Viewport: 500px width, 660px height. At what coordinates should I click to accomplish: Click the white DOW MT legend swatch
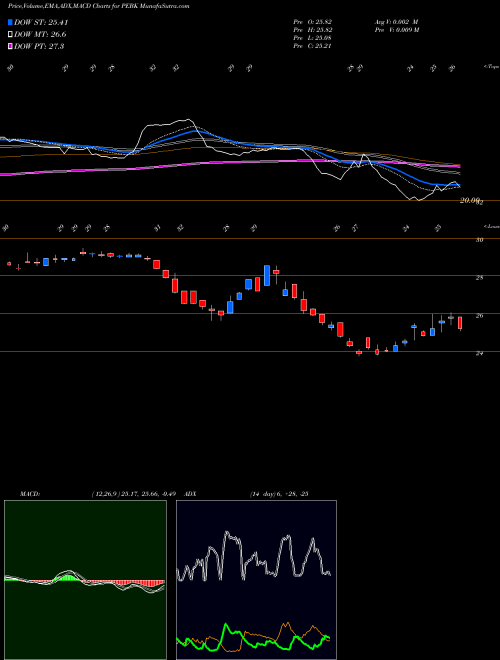[x=10, y=35]
